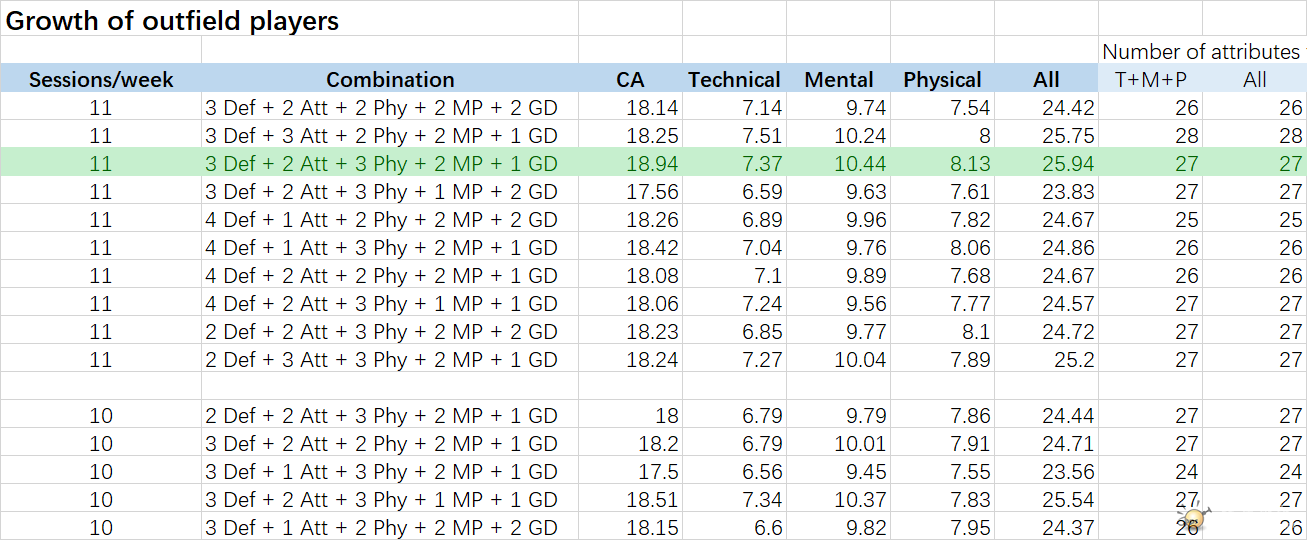The image size is (1307, 540).
Task: Select the 'Technical' column header
Action: click(734, 80)
